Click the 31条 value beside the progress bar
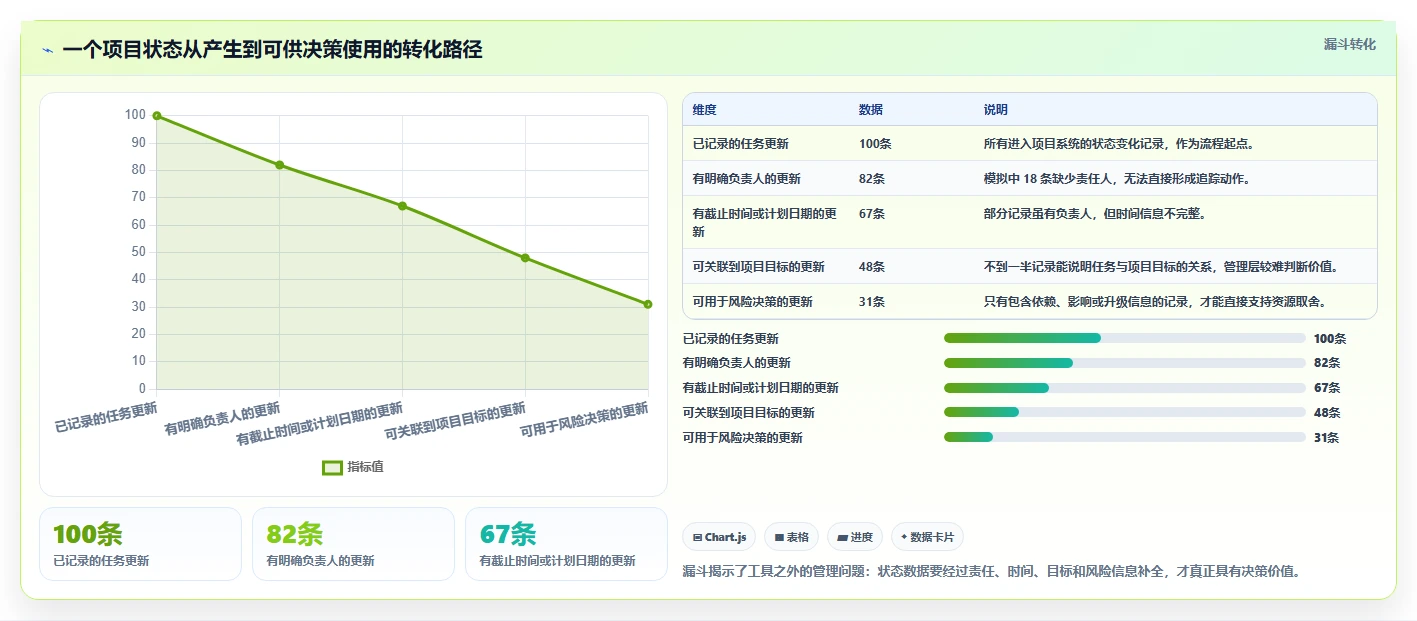 [x=1326, y=438]
